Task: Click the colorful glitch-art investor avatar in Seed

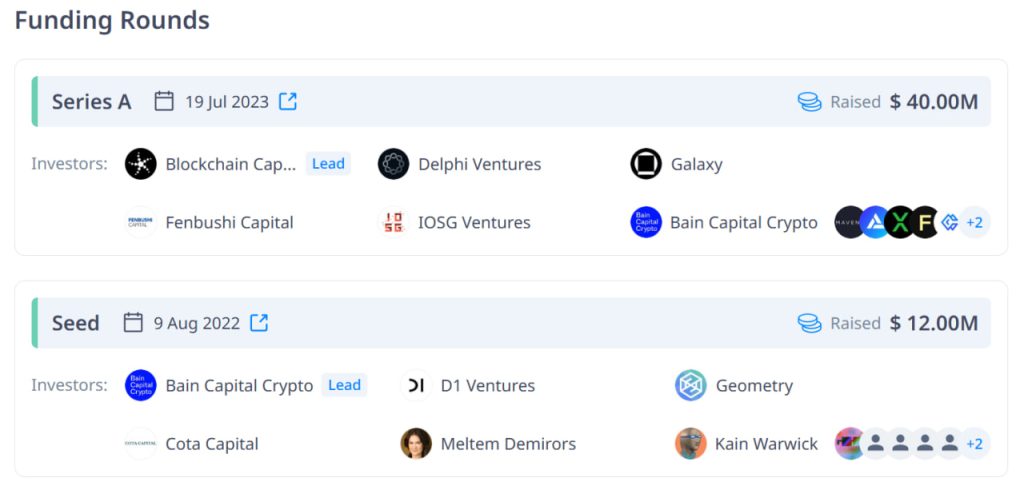Action: 849,444
